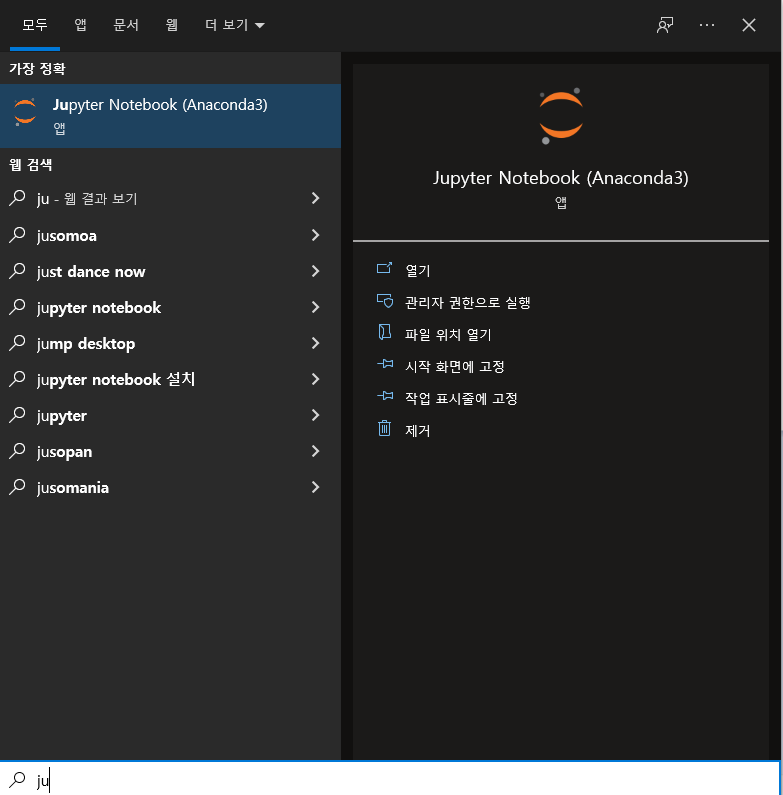Click the magnifier icon in the search box

(x=17, y=779)
